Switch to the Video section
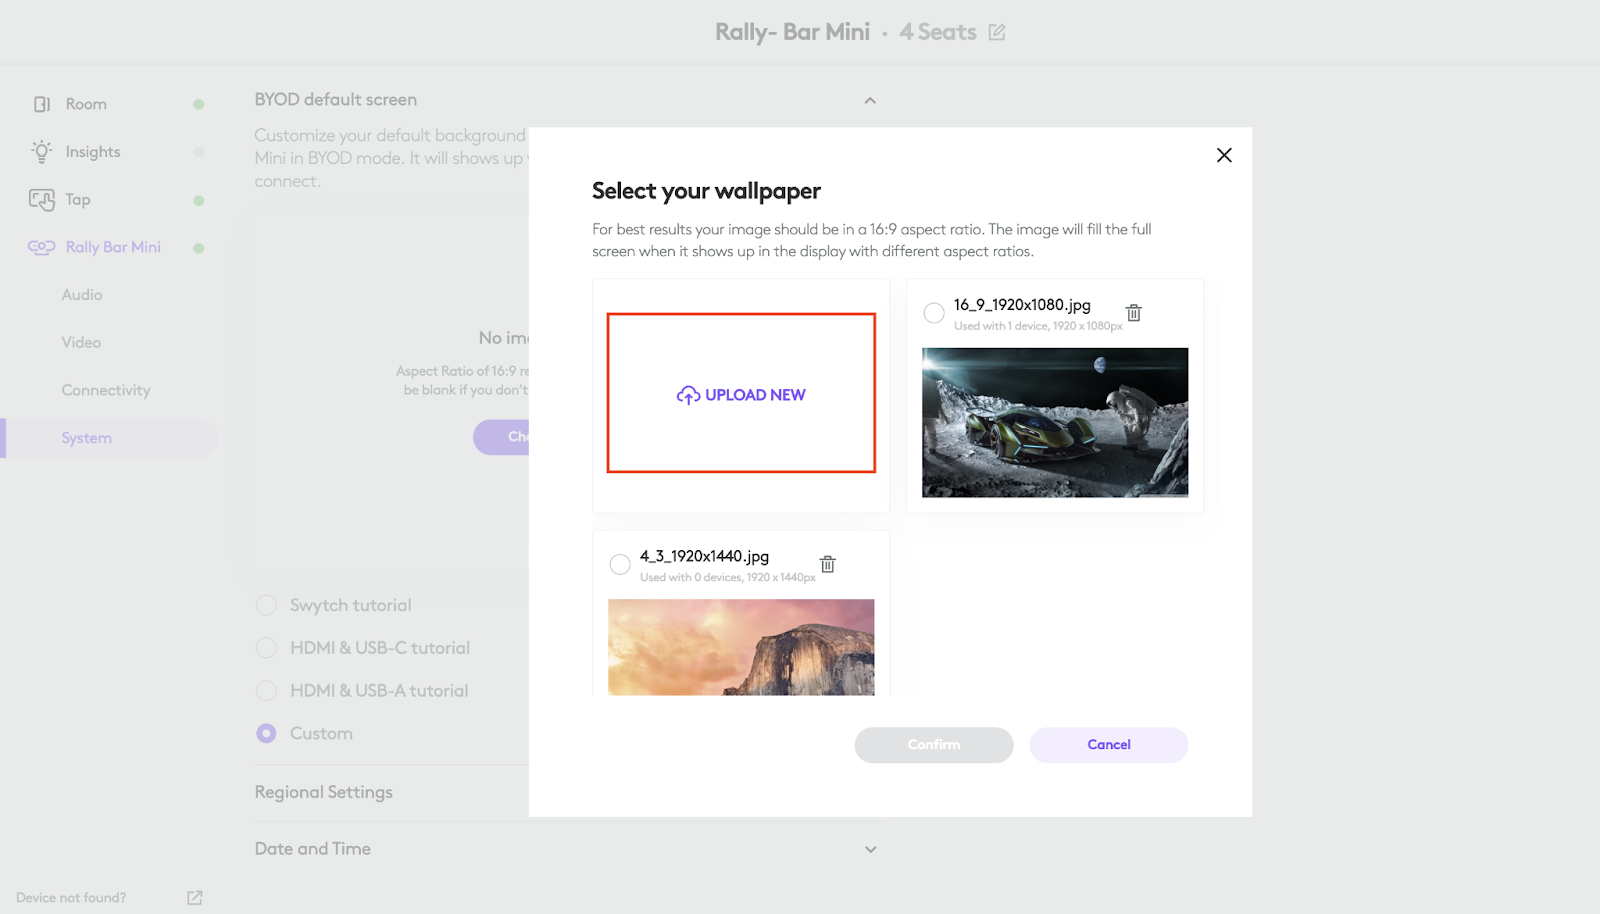This screenshot has width=1600, height=914. pyautogui.click(x=81, y=341)
